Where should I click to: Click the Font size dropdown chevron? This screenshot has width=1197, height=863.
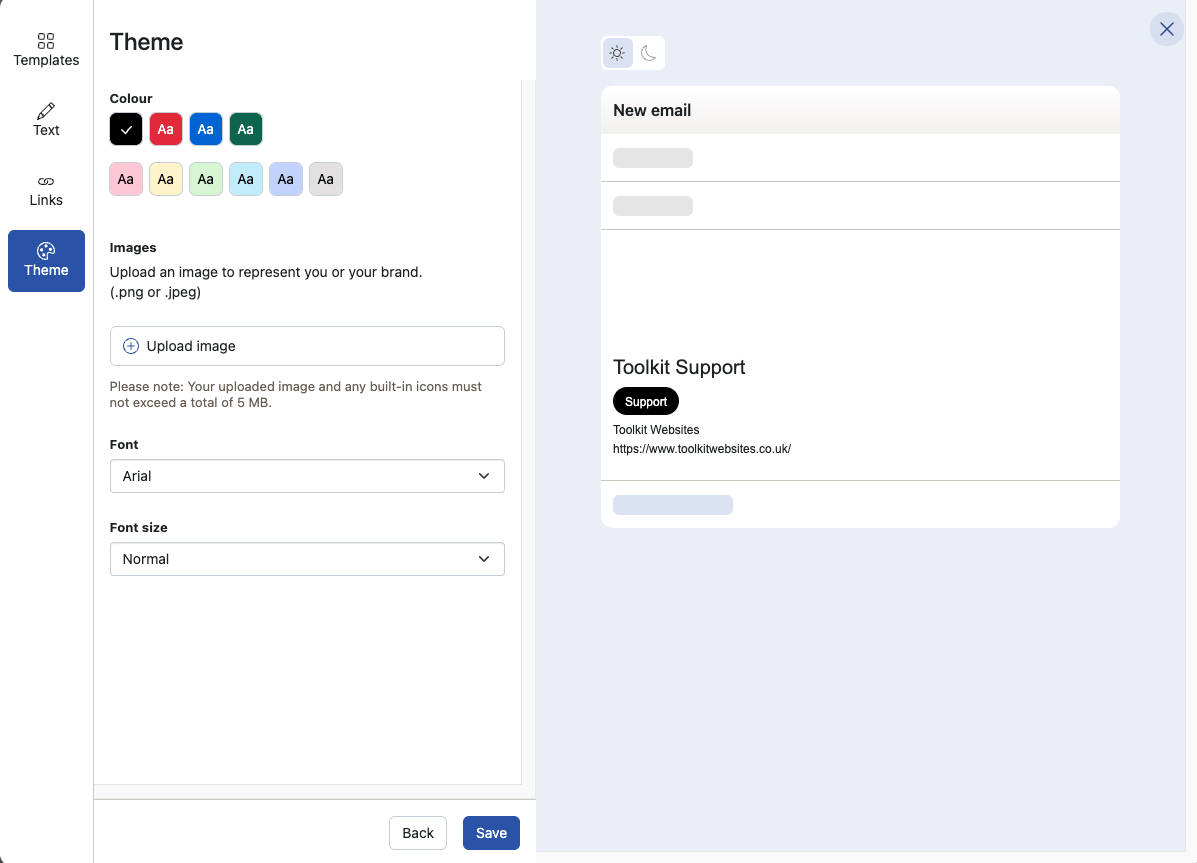pyautogui.click(x=484, y=559)
